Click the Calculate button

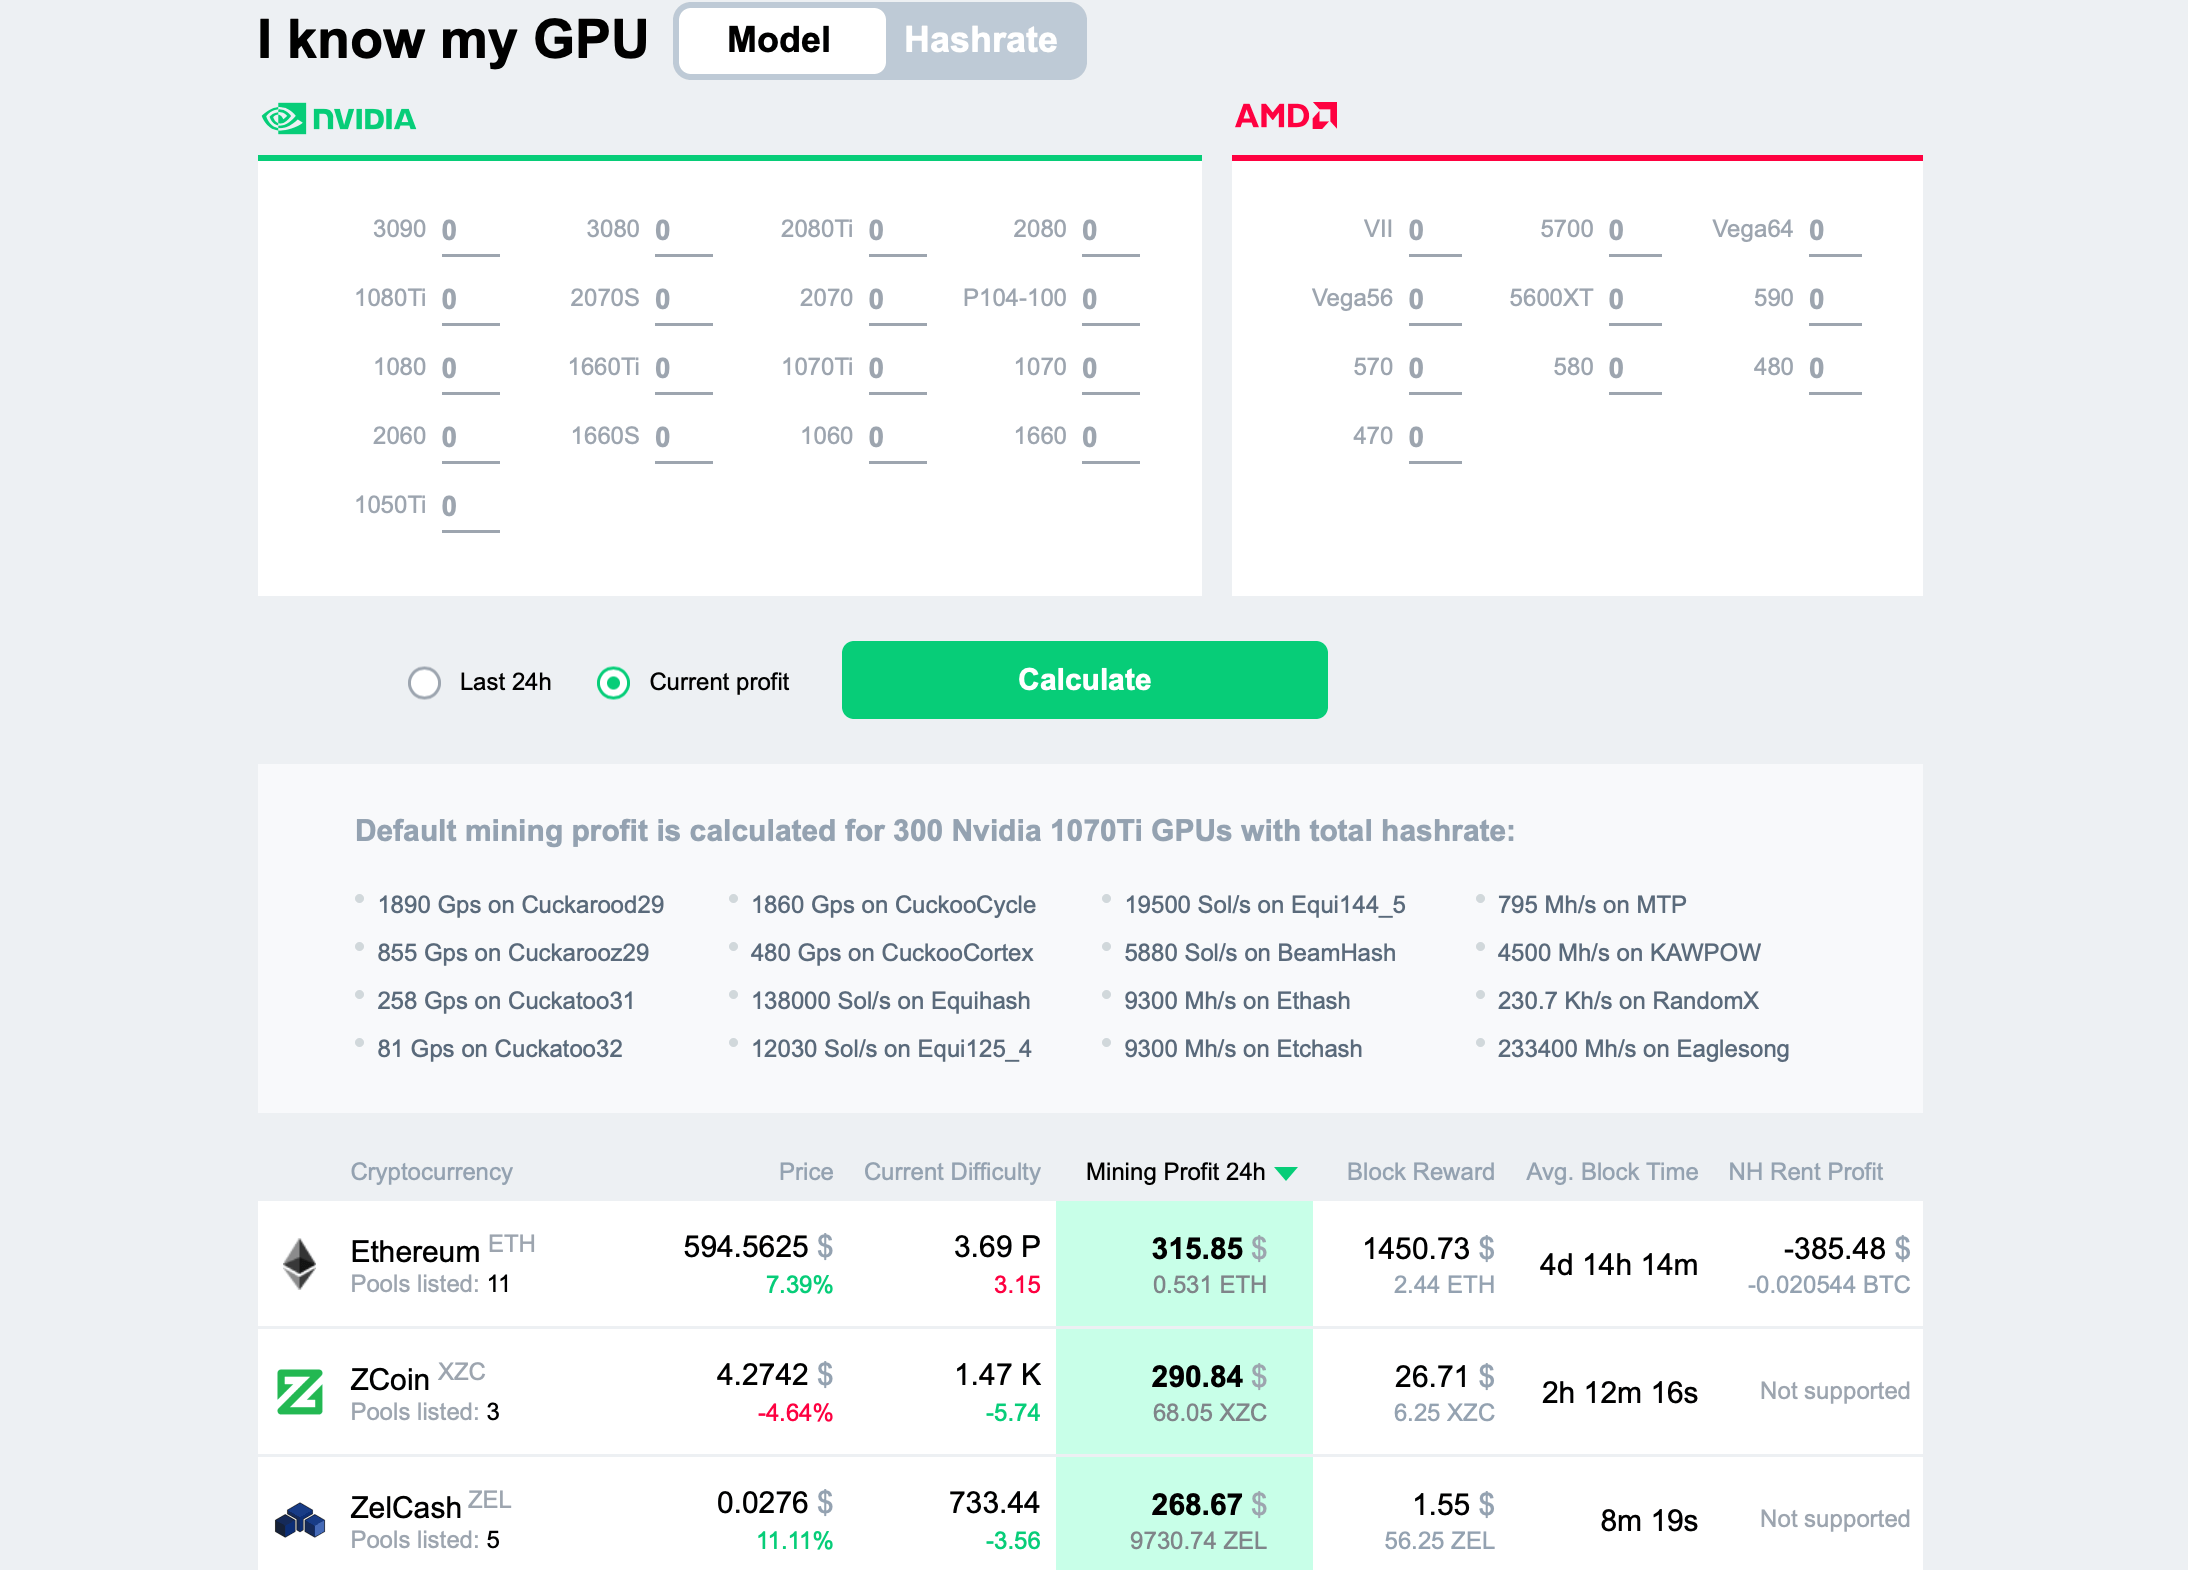[x=1082, y=680]
